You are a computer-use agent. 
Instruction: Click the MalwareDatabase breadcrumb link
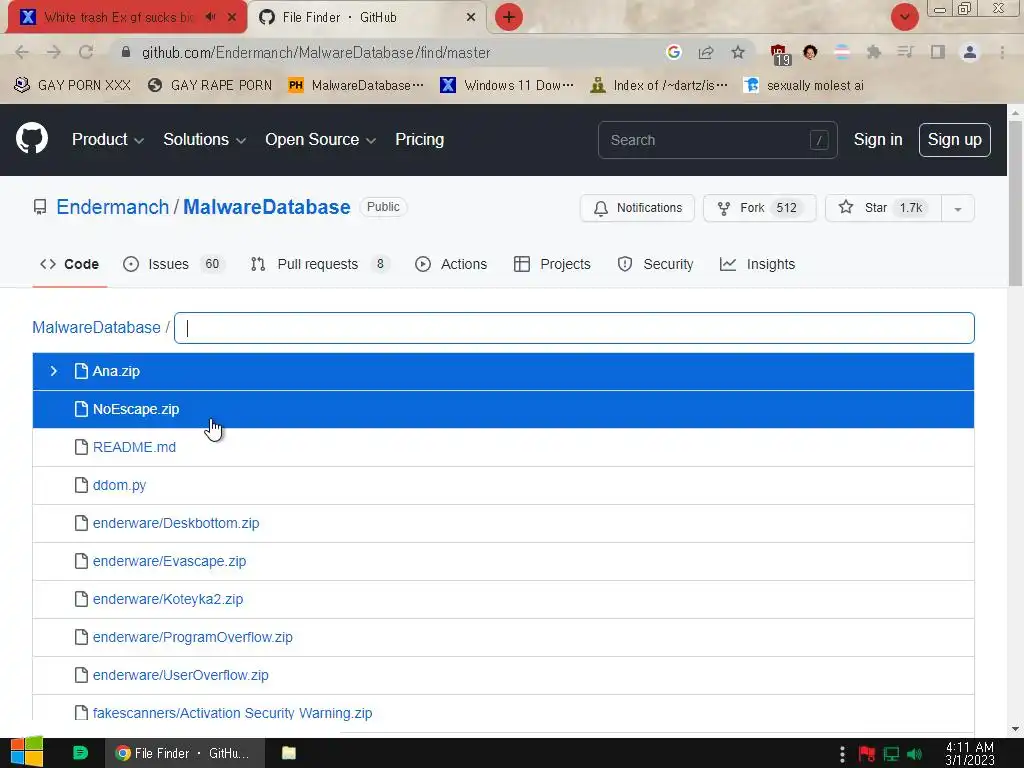[96, 327]
